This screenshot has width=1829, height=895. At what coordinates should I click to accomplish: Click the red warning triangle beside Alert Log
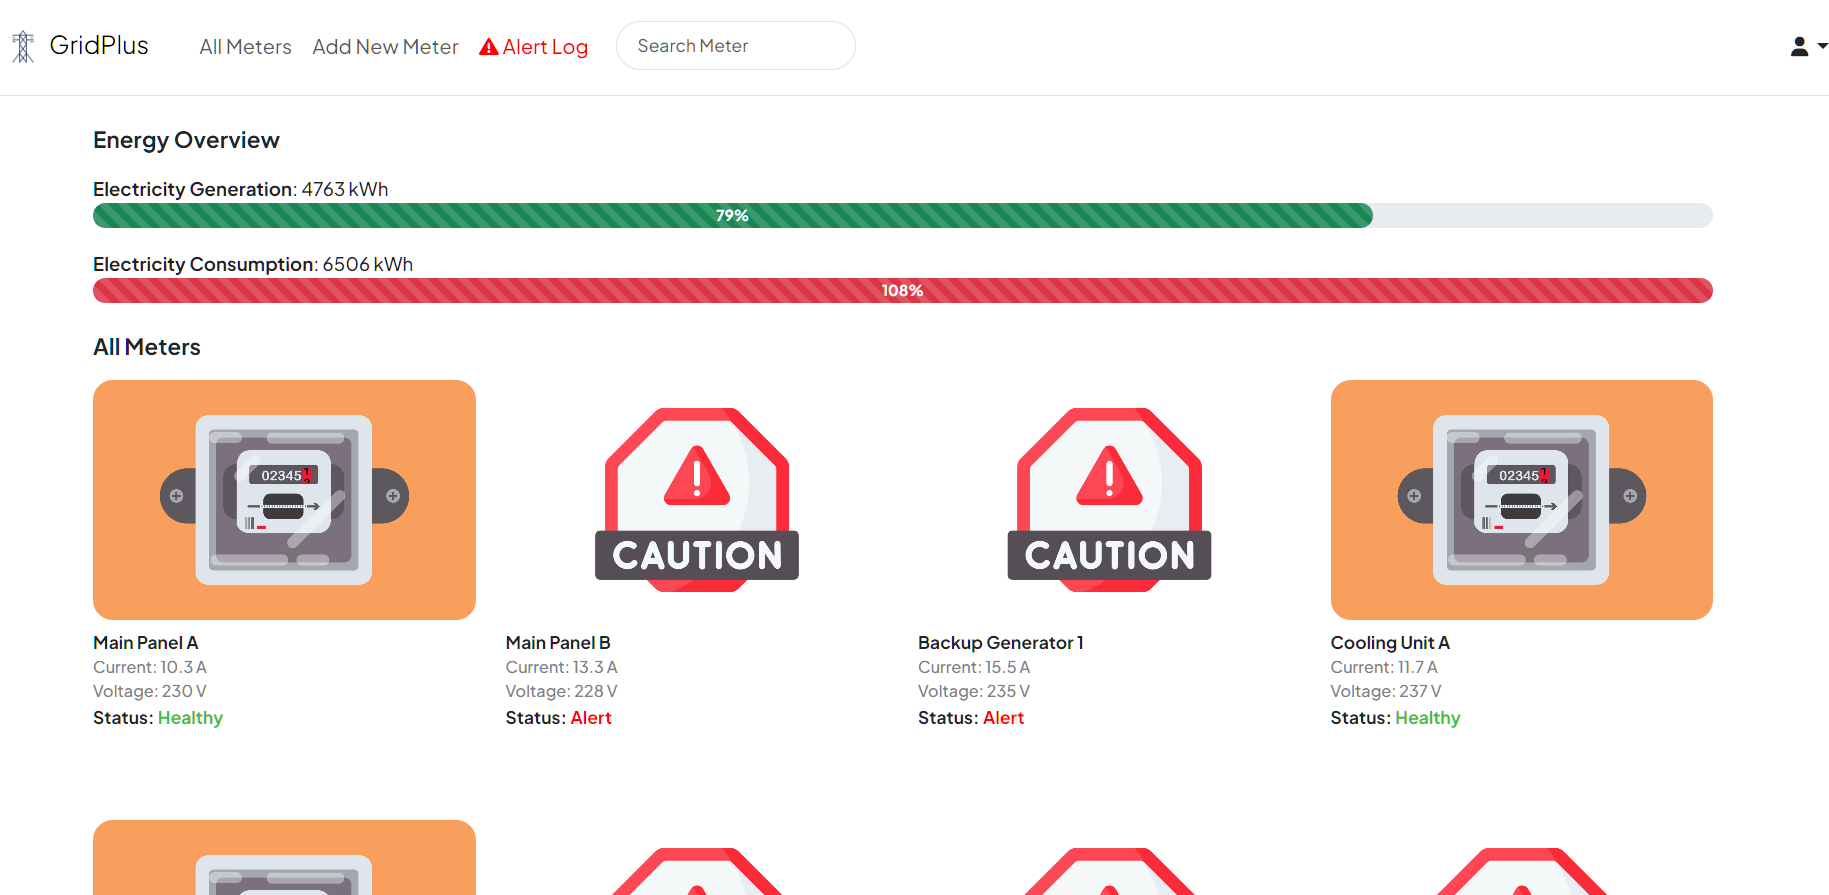489,47
